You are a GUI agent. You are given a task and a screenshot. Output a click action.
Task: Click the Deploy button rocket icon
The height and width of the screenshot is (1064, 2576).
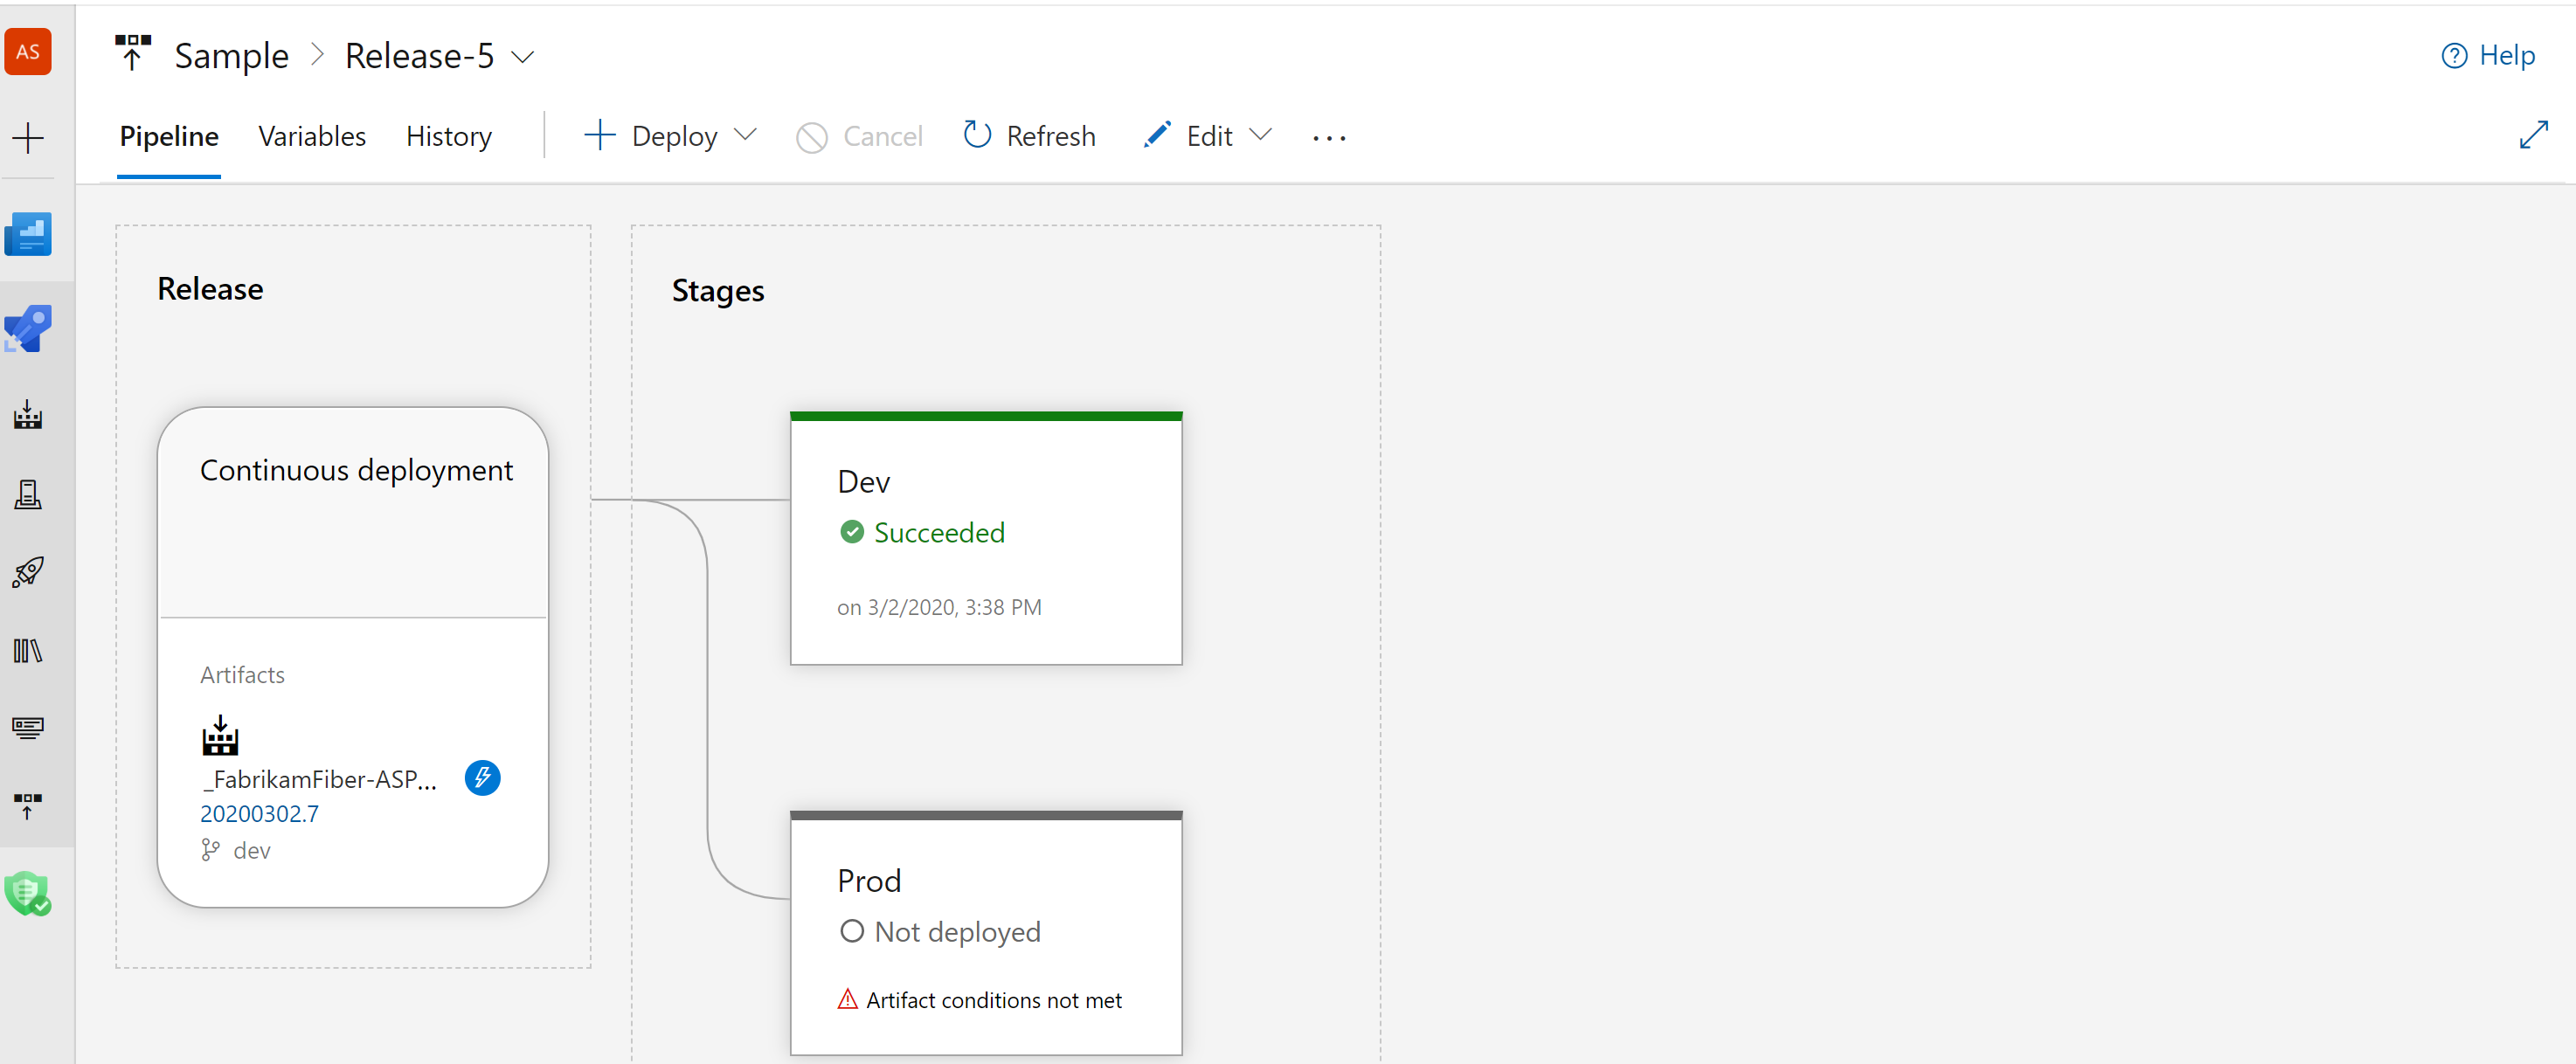click(30, 573)
